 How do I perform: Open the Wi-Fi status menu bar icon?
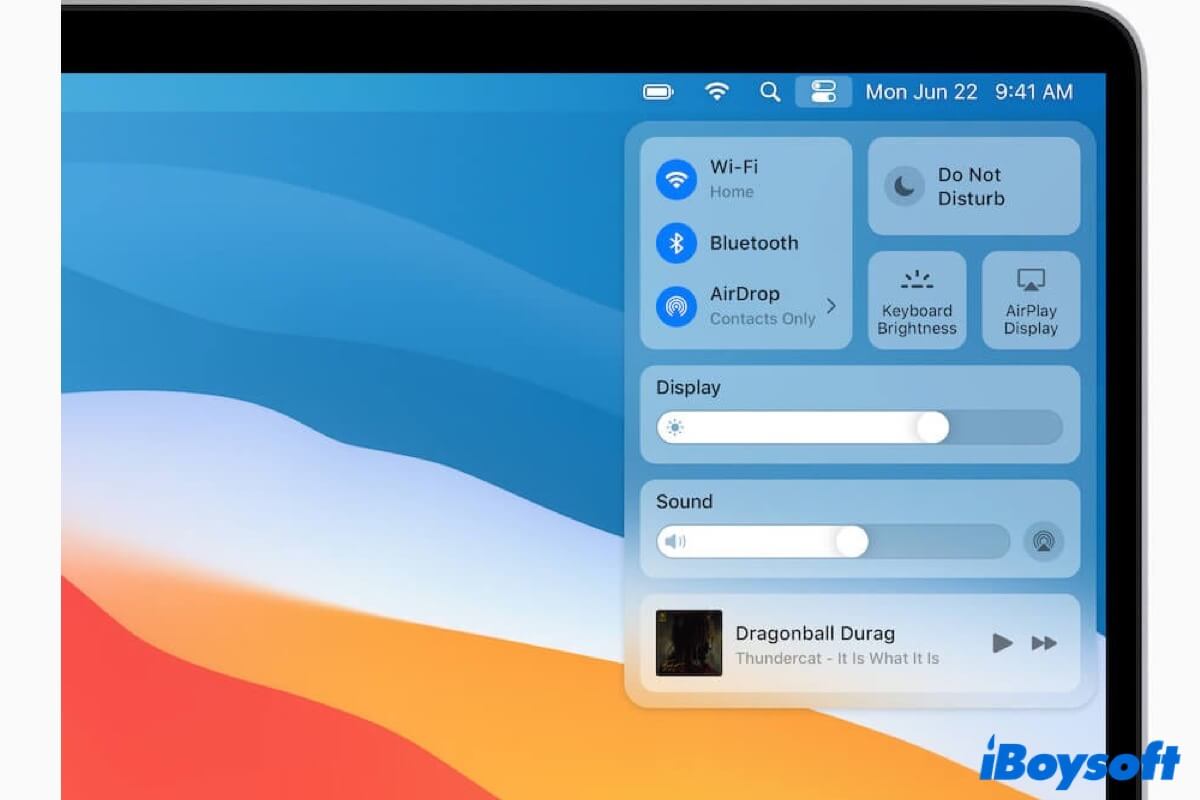[x=716, y=92]
